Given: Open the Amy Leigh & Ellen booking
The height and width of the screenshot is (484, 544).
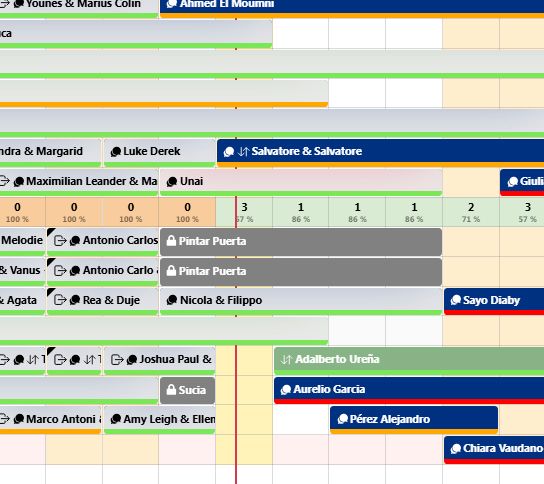Looking at the screenshot, I should (160, 420).
